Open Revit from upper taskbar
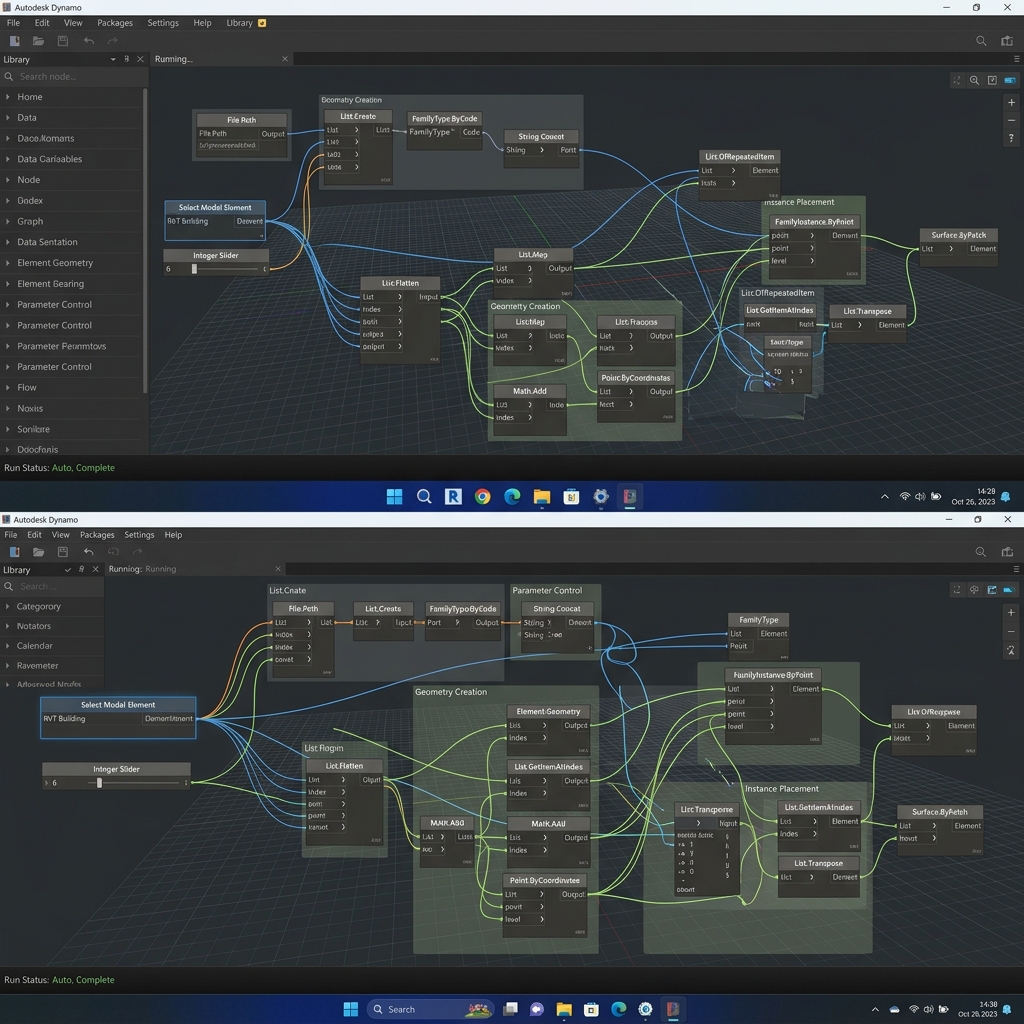 pyautogui.click(x=453, y=496)
